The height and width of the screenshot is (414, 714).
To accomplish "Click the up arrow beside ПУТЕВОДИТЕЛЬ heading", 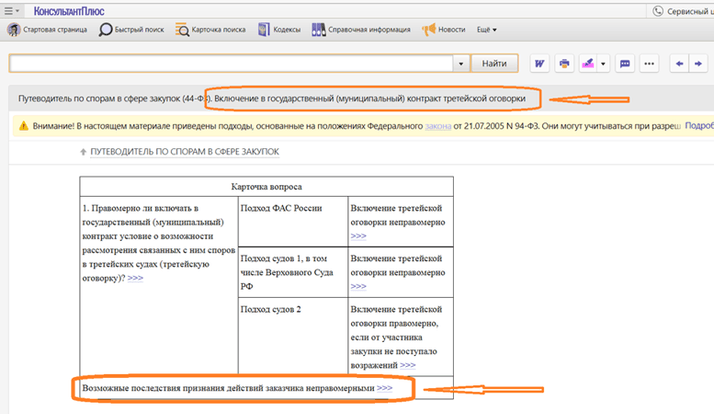I will (83, 152).
